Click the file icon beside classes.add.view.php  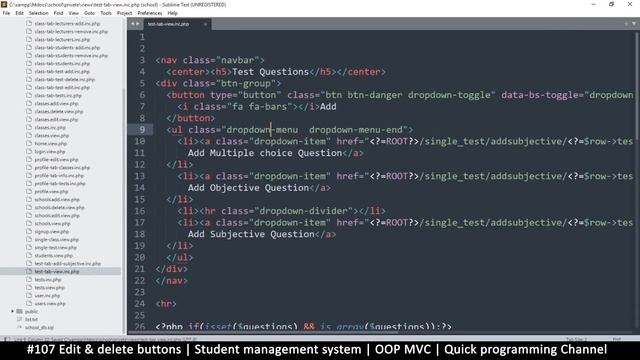click(x=29, y=104)
